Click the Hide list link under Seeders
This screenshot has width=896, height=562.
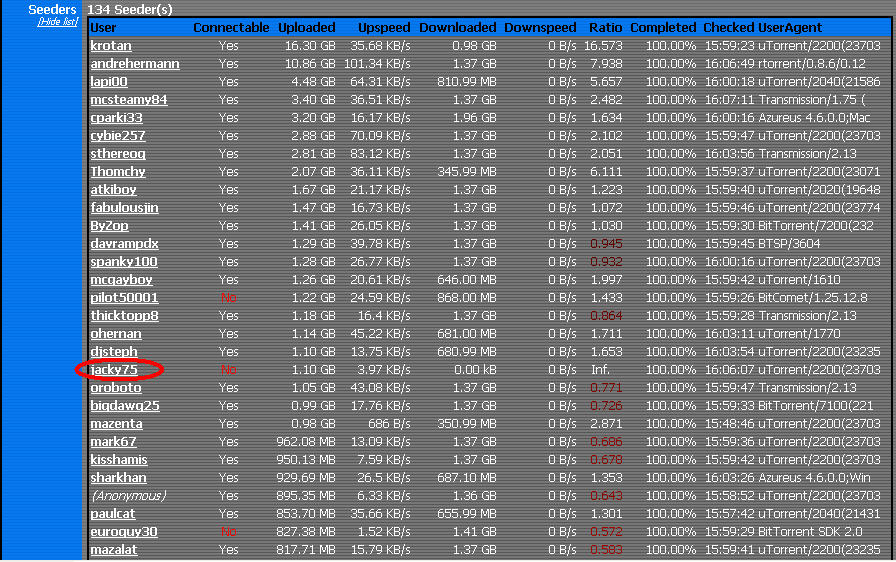pos(57,21)
